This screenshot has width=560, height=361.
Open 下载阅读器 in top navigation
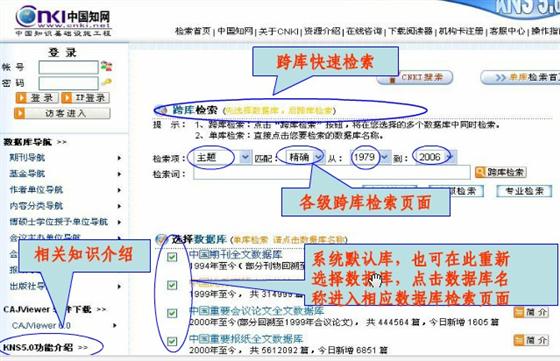click(411, 31)
